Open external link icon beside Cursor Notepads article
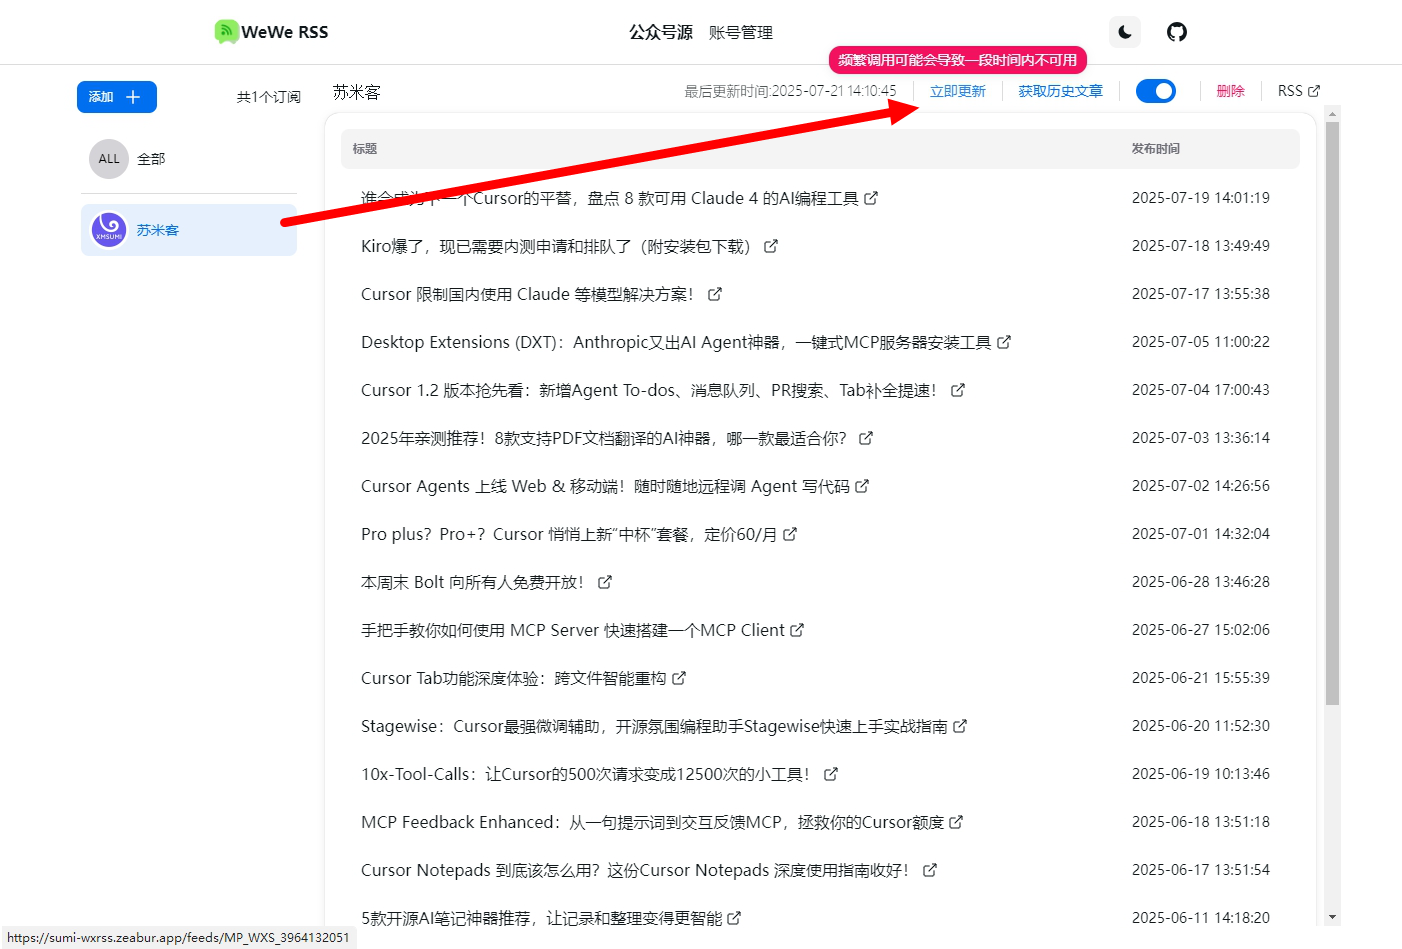This screenshot has width=1402, height=949. point(930,870)
